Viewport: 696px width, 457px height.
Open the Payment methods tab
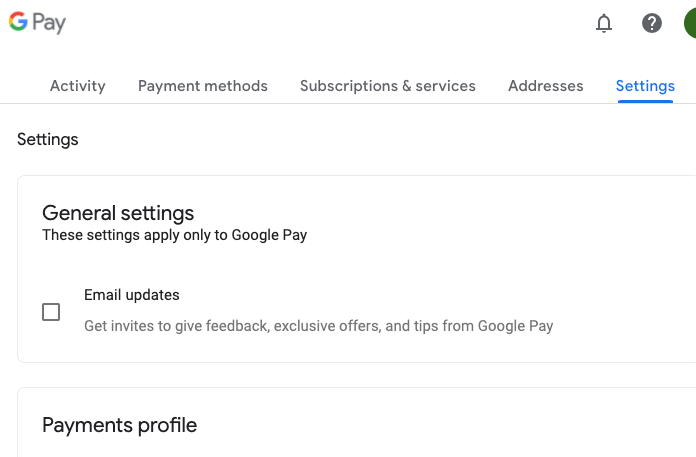tap(203, 86)
